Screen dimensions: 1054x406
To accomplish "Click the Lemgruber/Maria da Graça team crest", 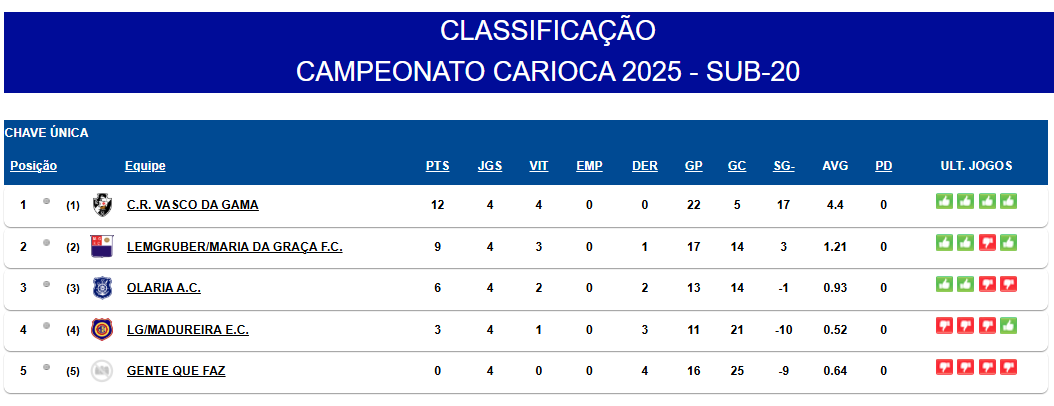I will pyautogui.click(x=102, y=247).
